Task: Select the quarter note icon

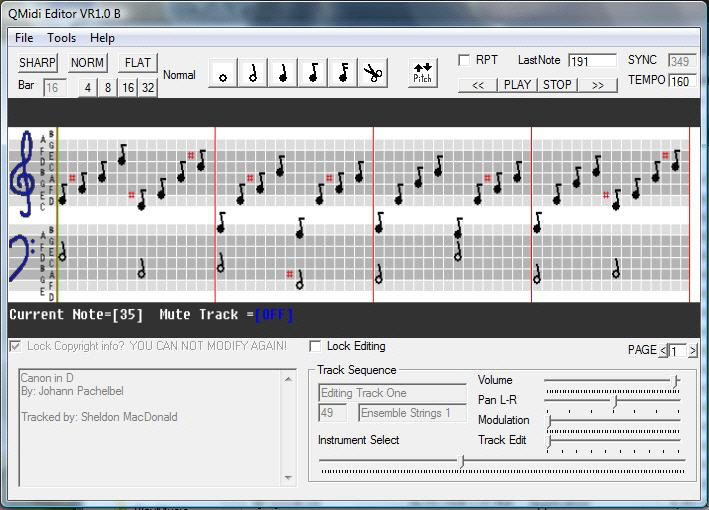Action: [x=283, y=74]
